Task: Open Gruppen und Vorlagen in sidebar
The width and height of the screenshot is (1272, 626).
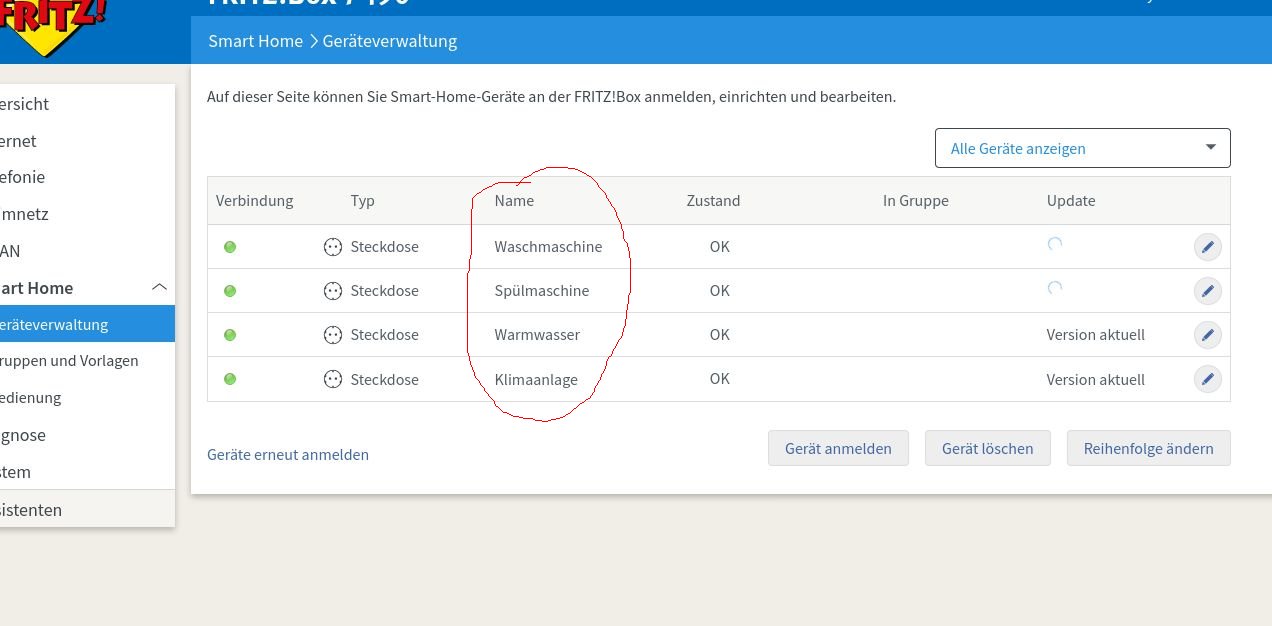Action: tap(70, 361)
